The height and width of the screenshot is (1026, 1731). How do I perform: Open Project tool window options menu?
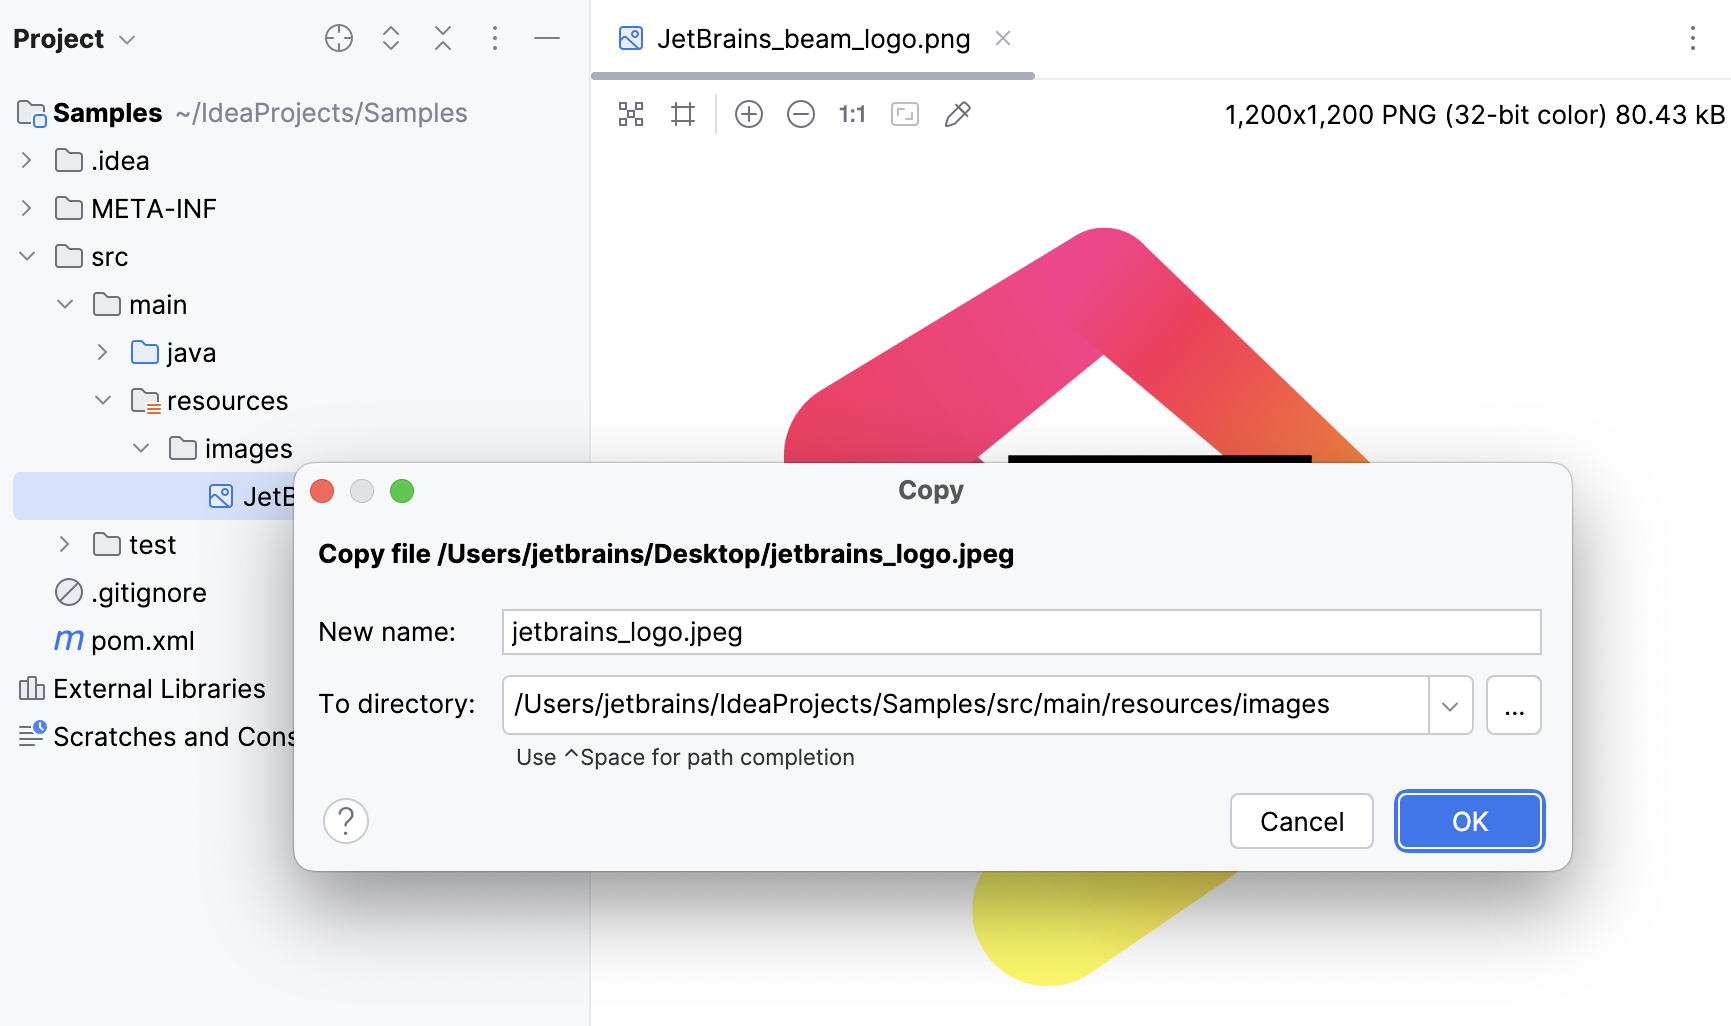495,38
